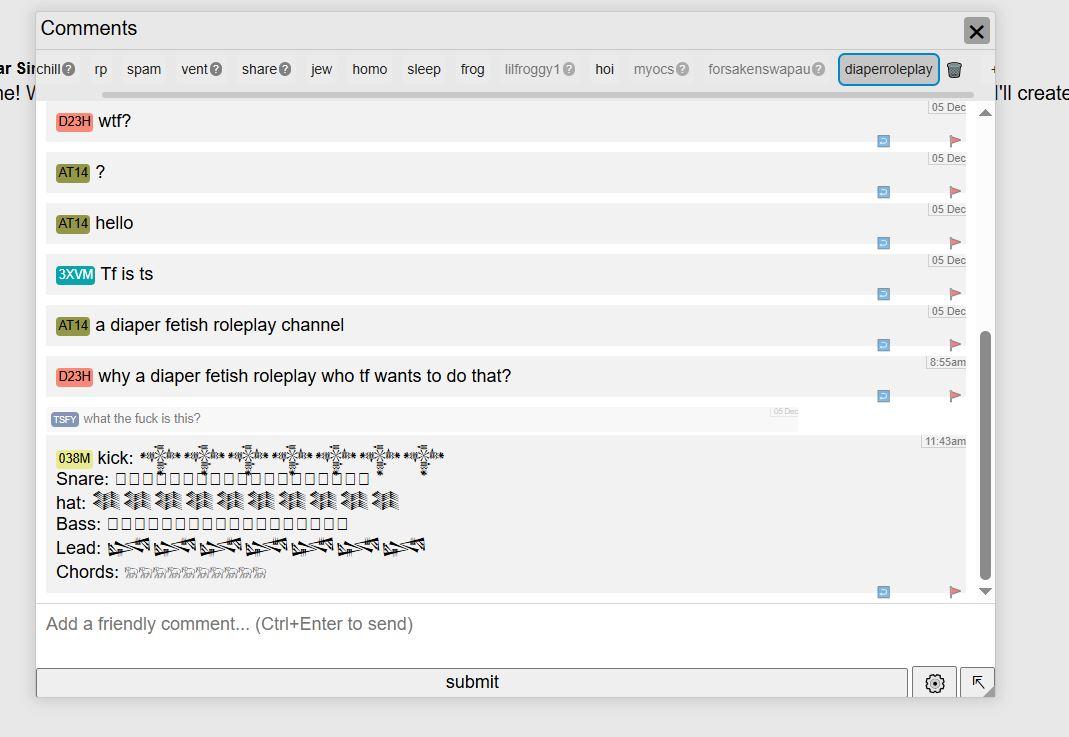Go to the sleep channel tab
This screenshot has width=1069, height=737.
[424, 70]
